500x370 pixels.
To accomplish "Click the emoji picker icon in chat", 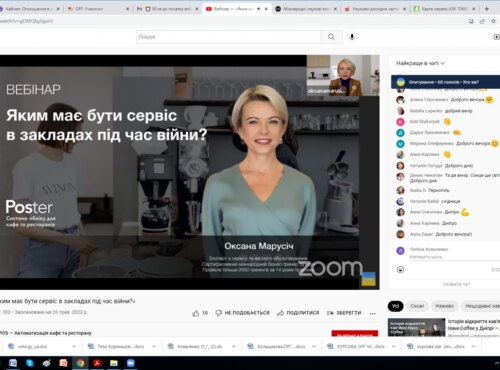I will click(x=400, y=269).
